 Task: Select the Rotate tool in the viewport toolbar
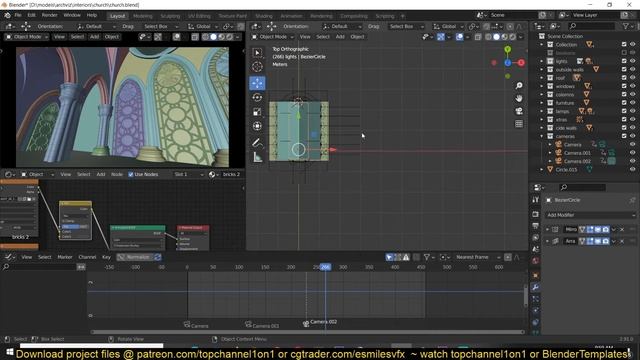click(x=257, y=98)
